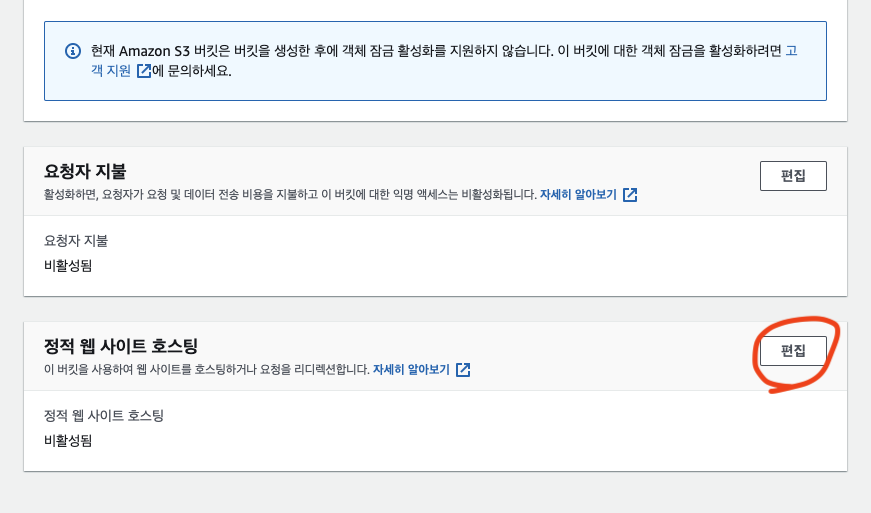Click external link icon in static hosting description
Viewport: 871px width, 513px height.
[463, 369]
